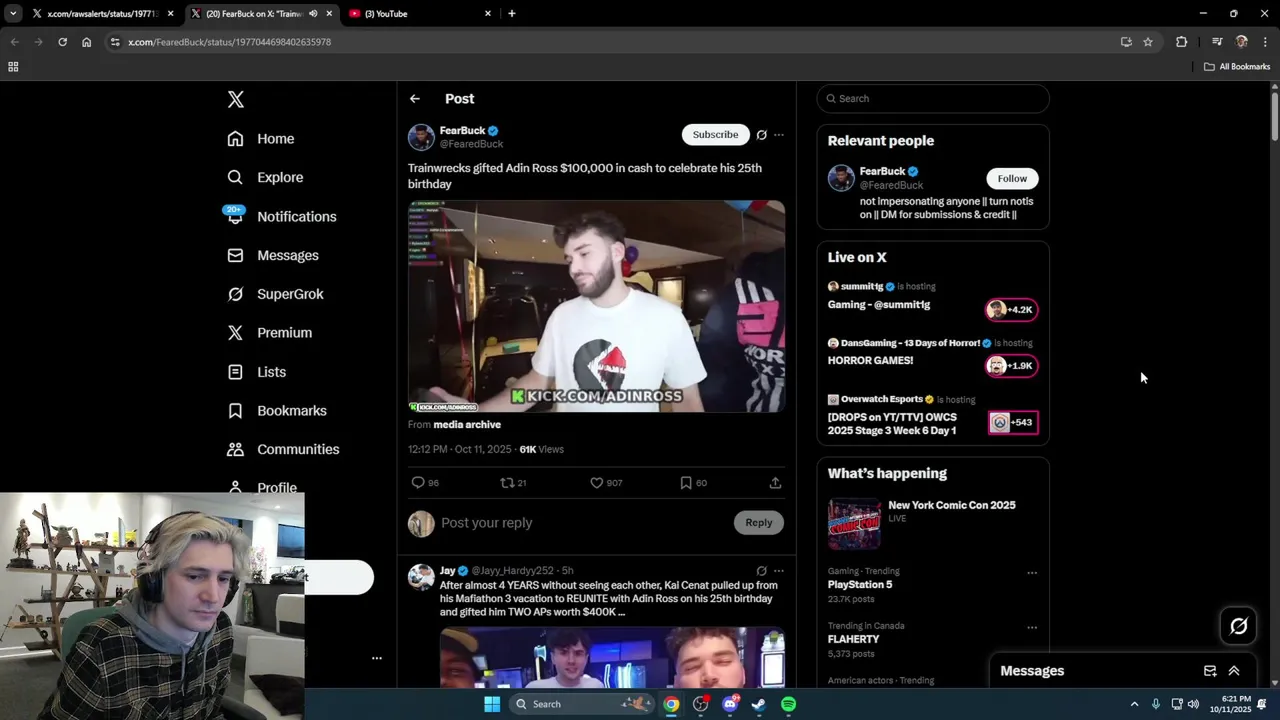Open Chrome extensions puzzle icon
Image resolution: width=1280 pixels, height=720 pixels.
[1182, 42]
